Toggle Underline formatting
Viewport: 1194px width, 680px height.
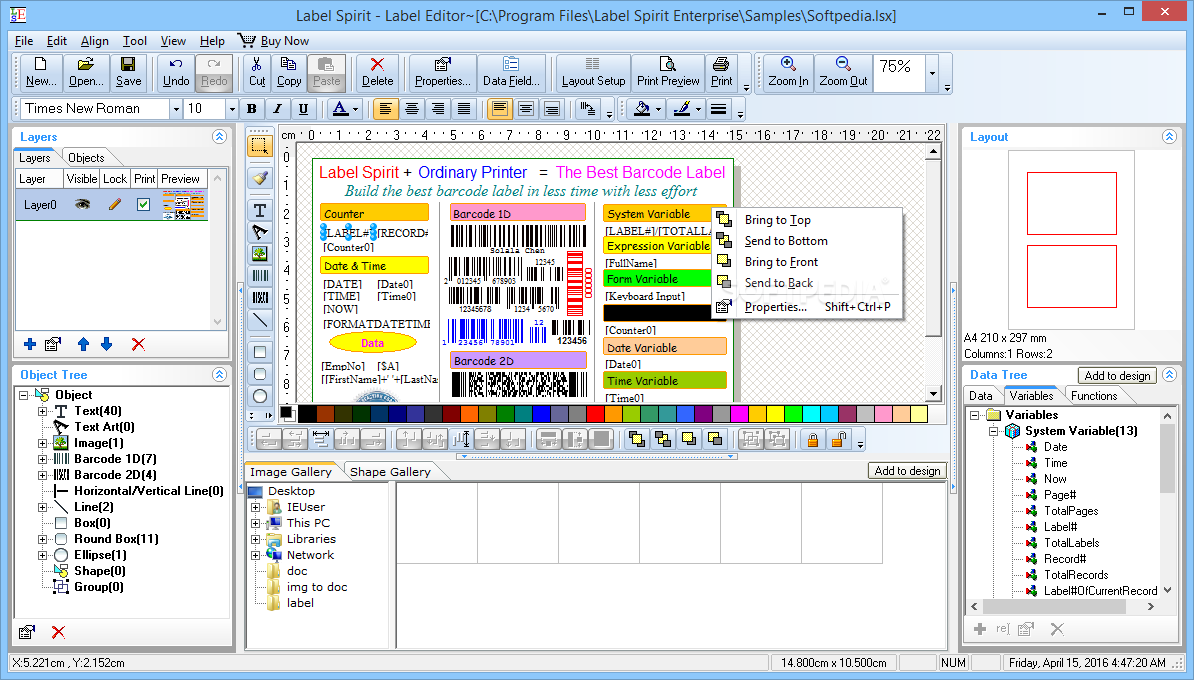(303, 109)
